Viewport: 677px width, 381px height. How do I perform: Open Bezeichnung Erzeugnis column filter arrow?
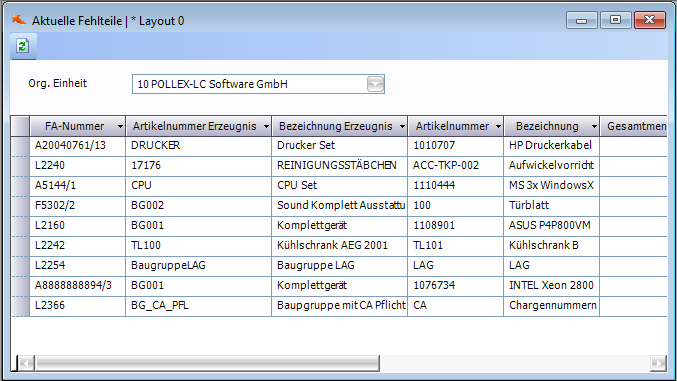tap(402, 127)
